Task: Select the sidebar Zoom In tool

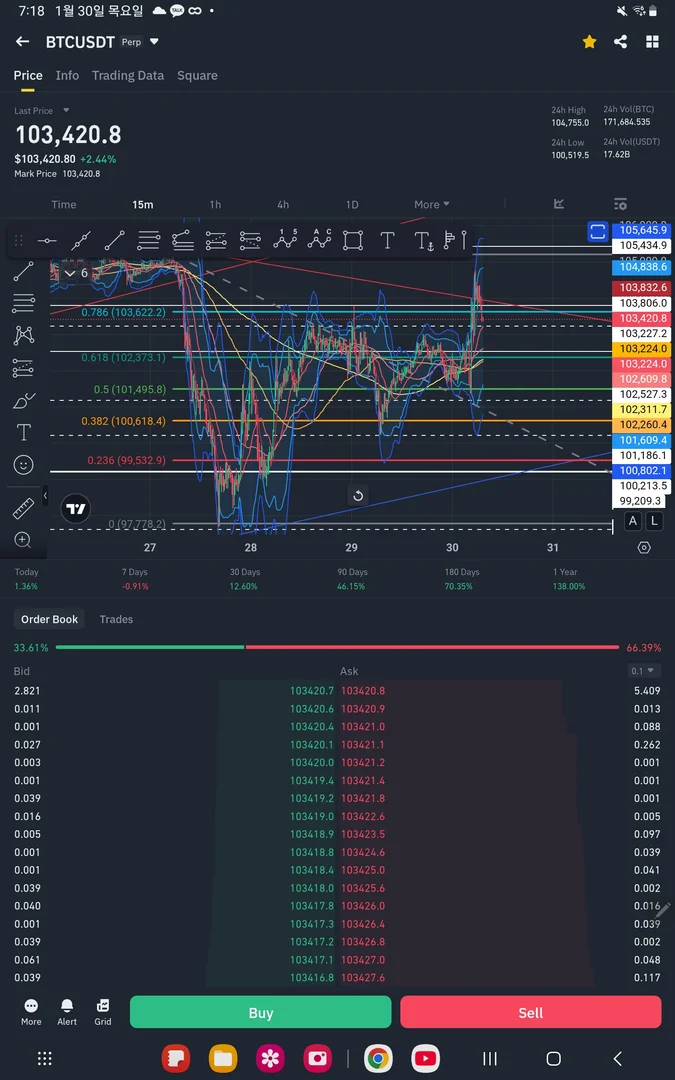Action: click(23, 540)
